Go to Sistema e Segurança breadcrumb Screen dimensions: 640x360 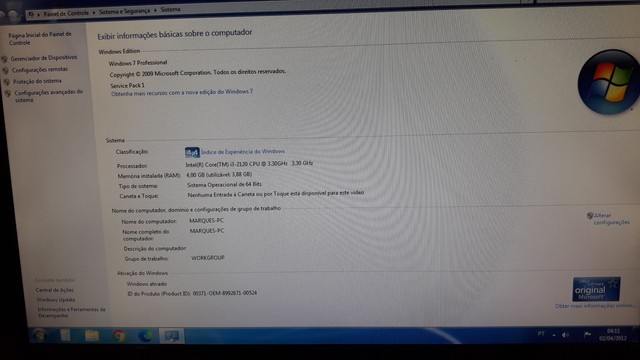124,11
